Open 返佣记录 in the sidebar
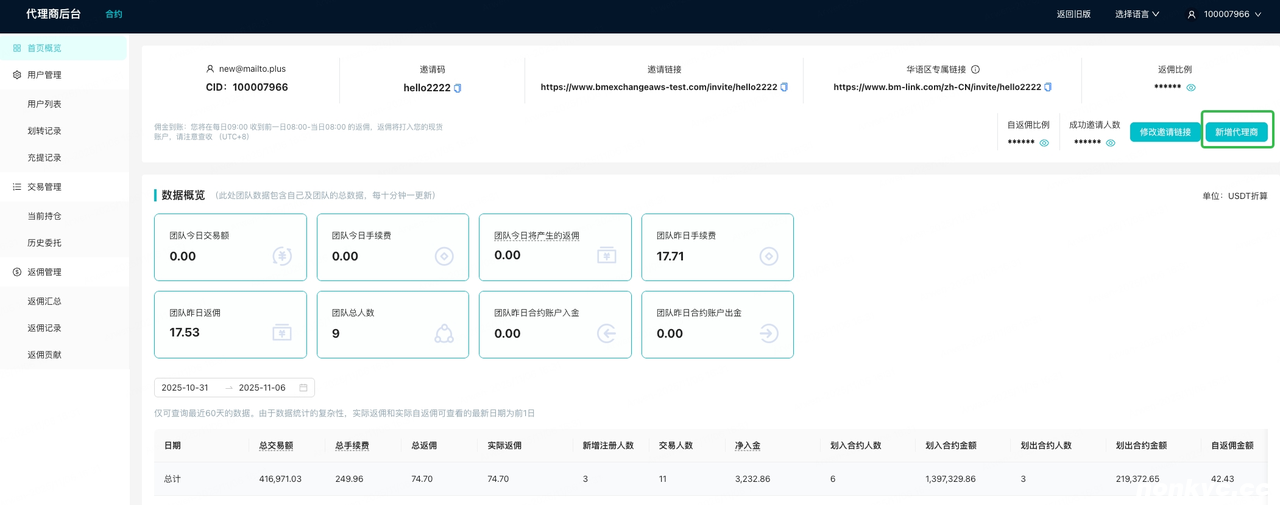Image resolution: width=1280 pixels, height=505 pixels. pos(44,328)
